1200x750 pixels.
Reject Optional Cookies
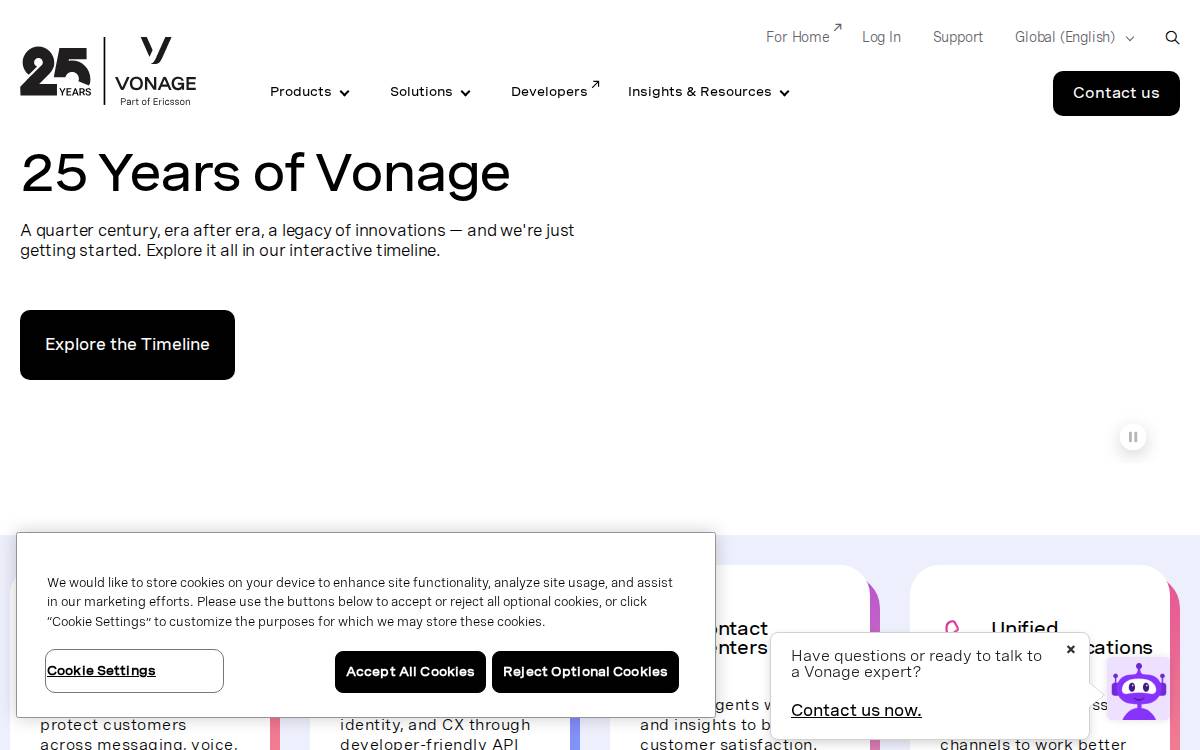point(585,672)
